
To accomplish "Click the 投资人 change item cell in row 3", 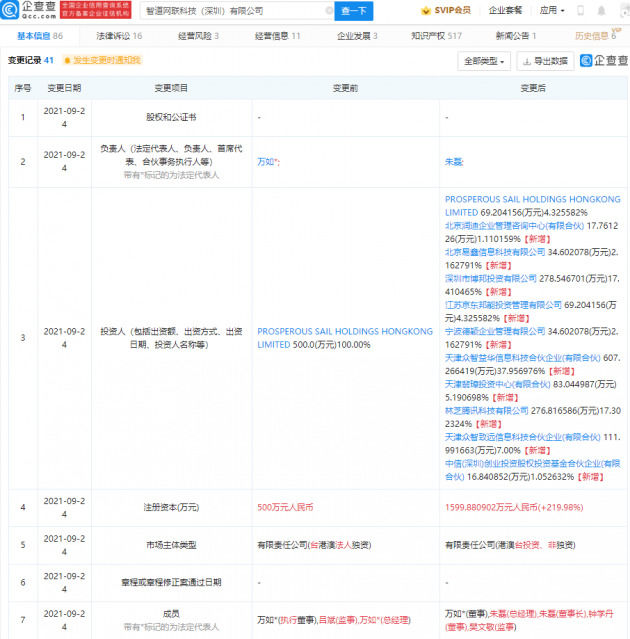I will pos(171,338).
